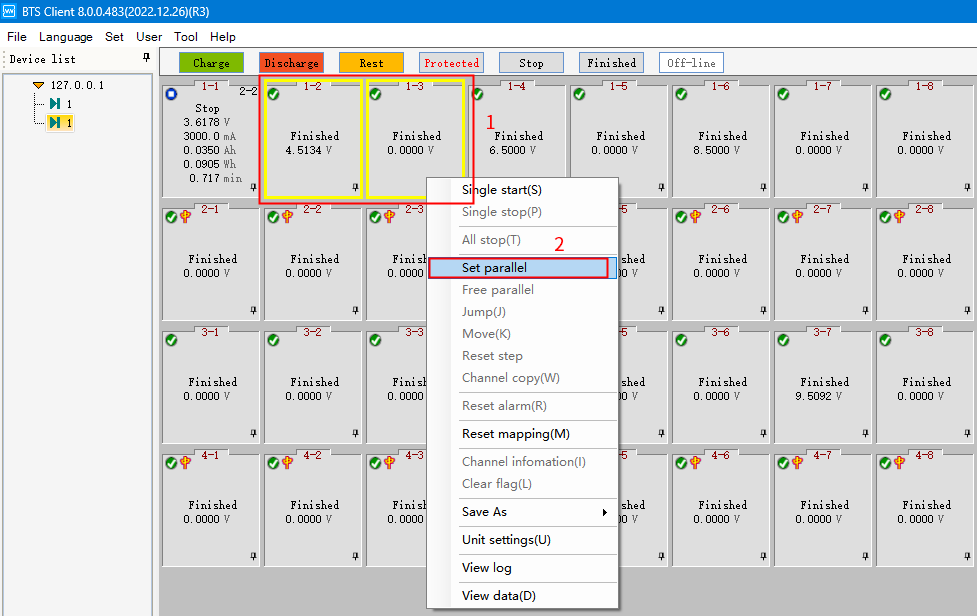Choose View data(D) in context menu
Screen dimensions: 977x616
point(499,596)
